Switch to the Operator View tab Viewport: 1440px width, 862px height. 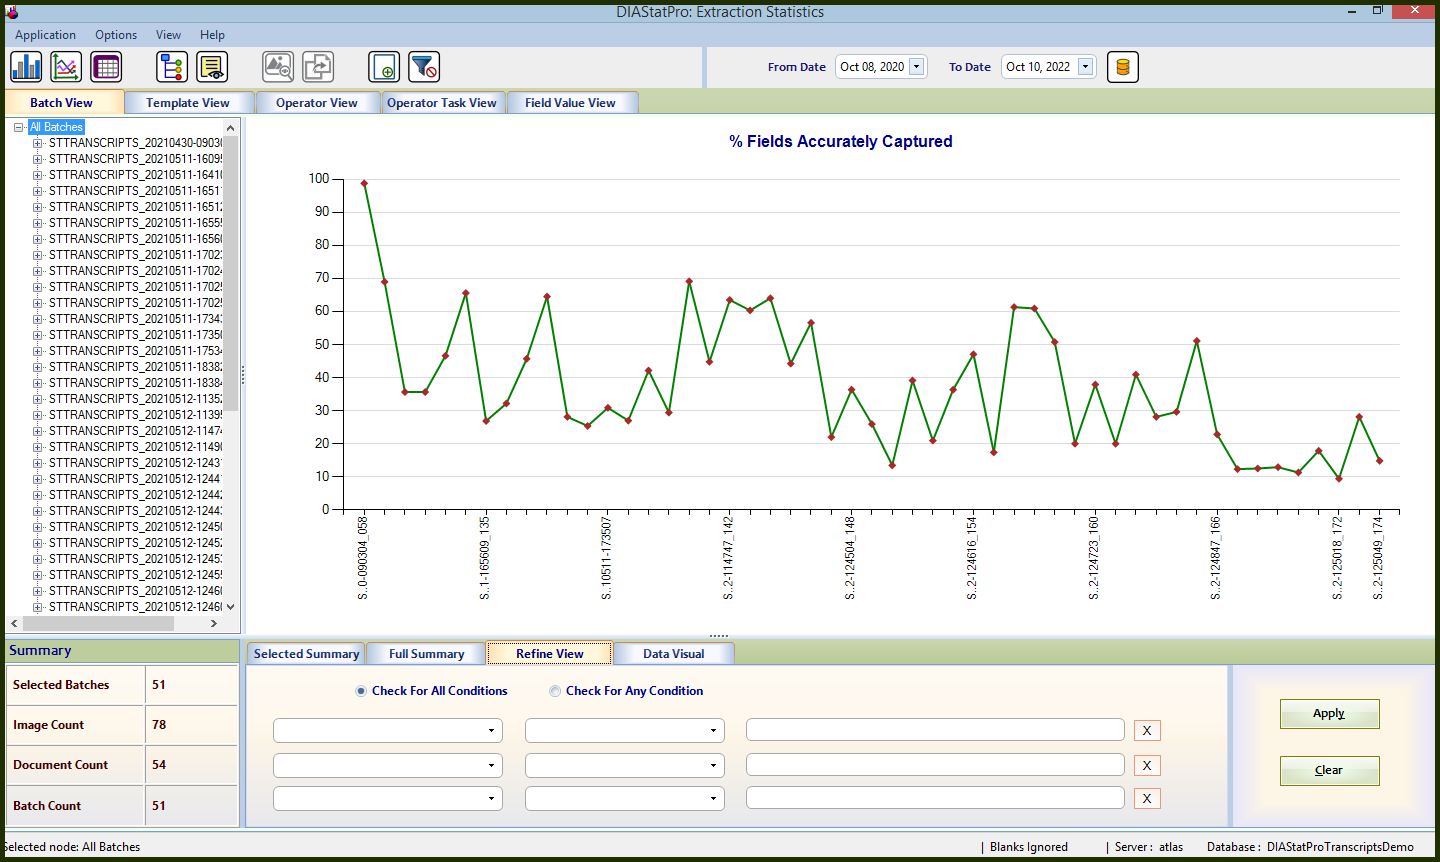tap(317, 103)
